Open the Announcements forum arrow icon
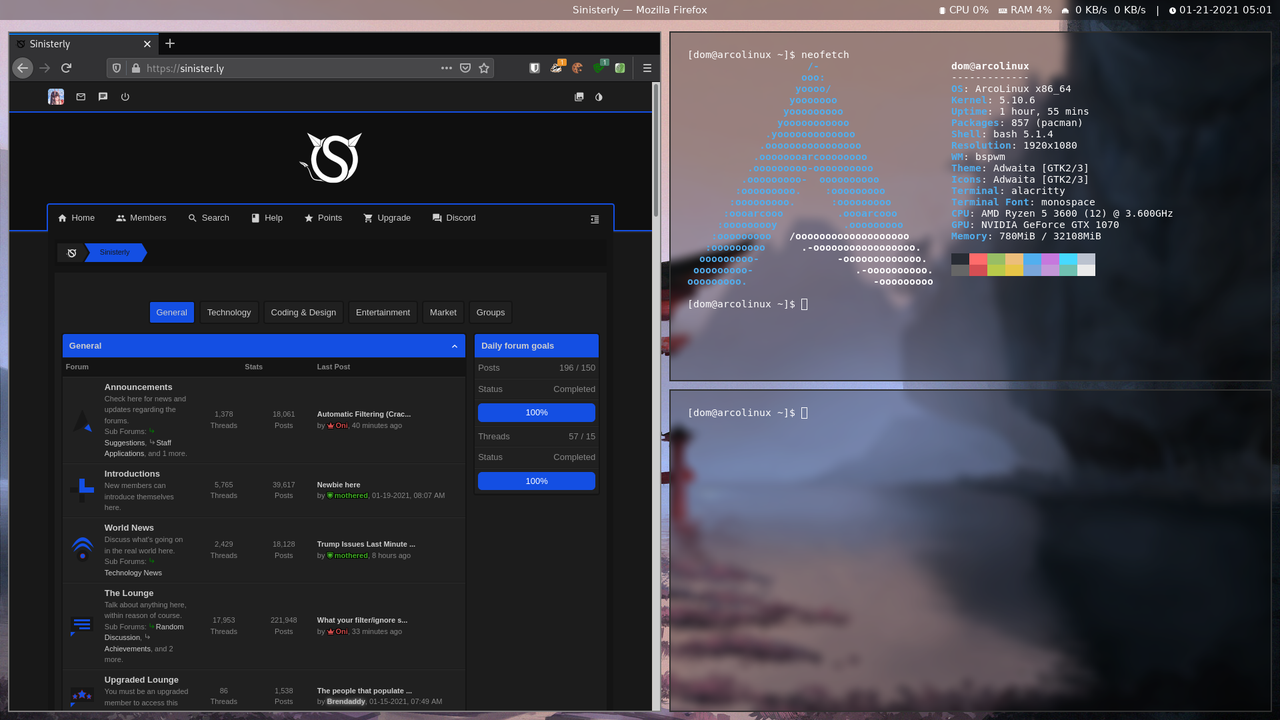 (82, 421)
